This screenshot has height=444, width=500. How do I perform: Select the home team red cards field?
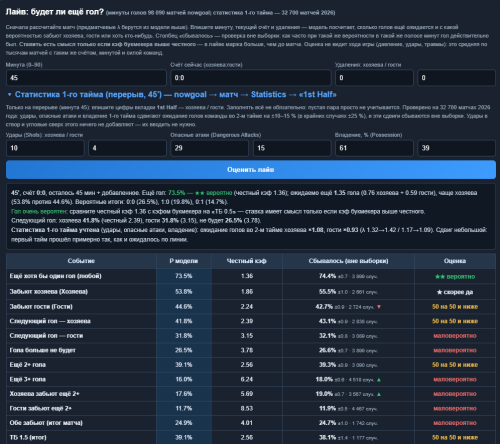[x=374, y=78]
